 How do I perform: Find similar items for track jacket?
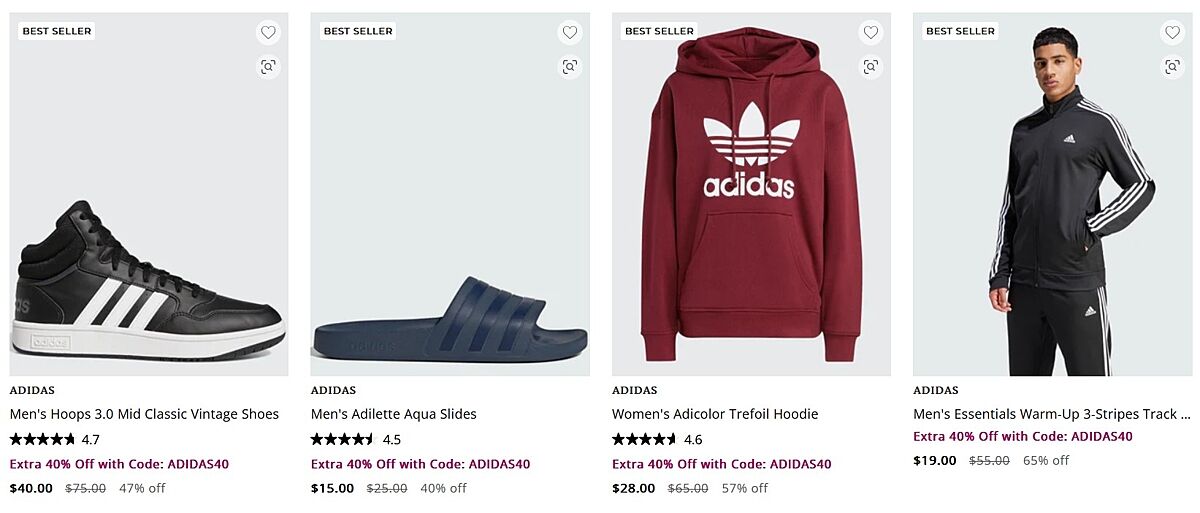point(1171,67)
